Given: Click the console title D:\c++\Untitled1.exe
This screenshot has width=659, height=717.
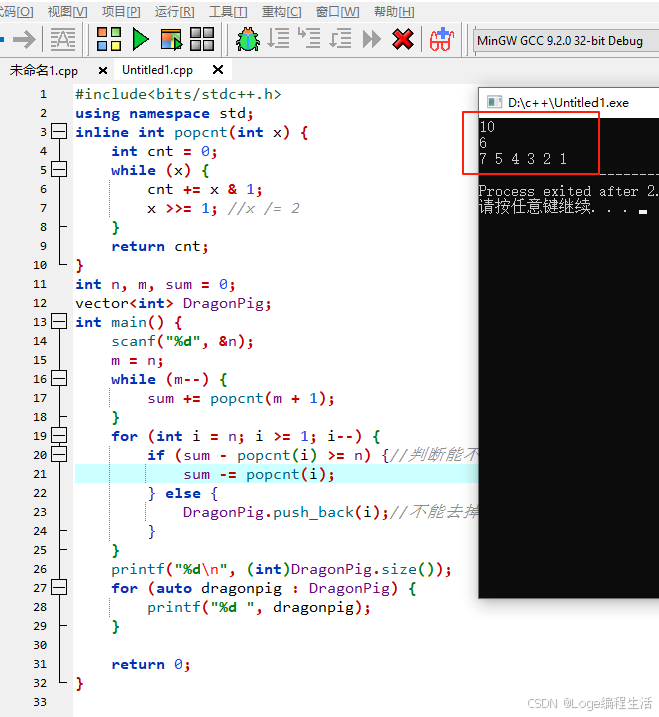Looking at the screenshot, I should coord(568,102).
